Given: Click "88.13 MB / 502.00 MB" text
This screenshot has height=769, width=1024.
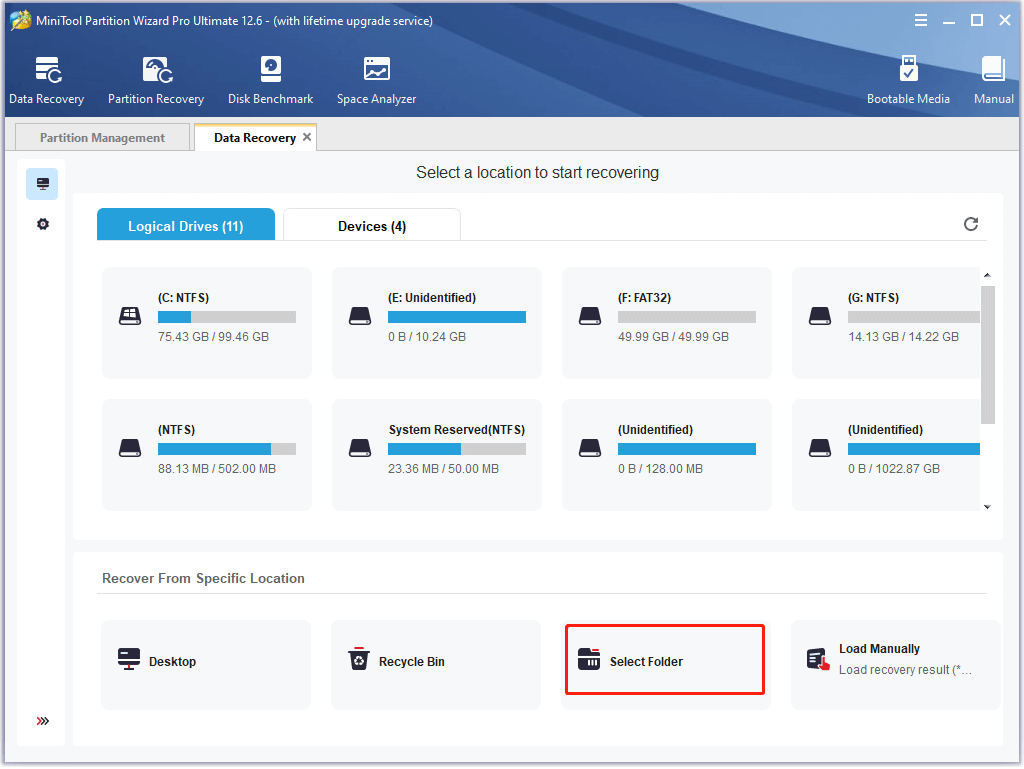Looking at the screenshot, I should coord(217,469).
